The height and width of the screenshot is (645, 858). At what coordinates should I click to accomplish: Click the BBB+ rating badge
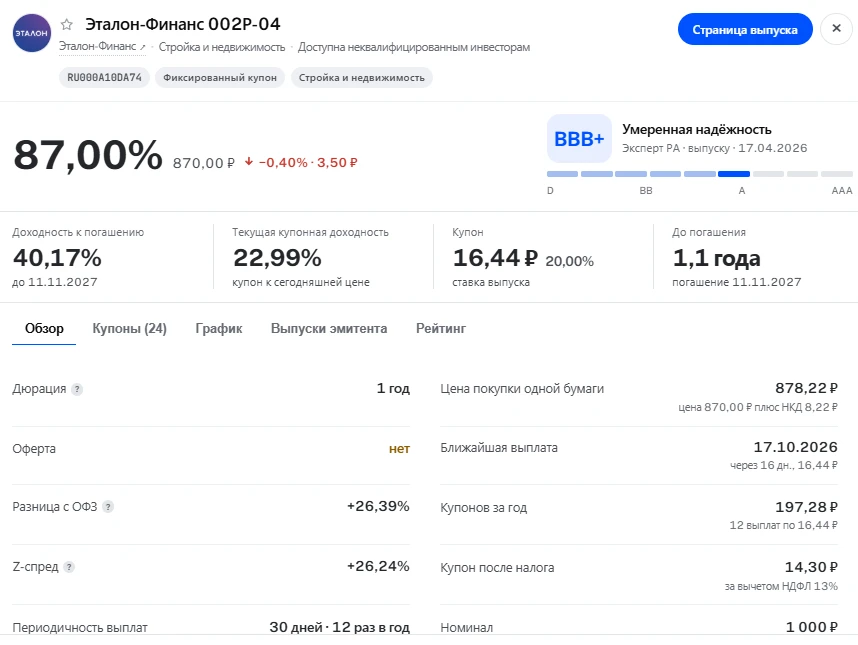[x=579, y=138]
